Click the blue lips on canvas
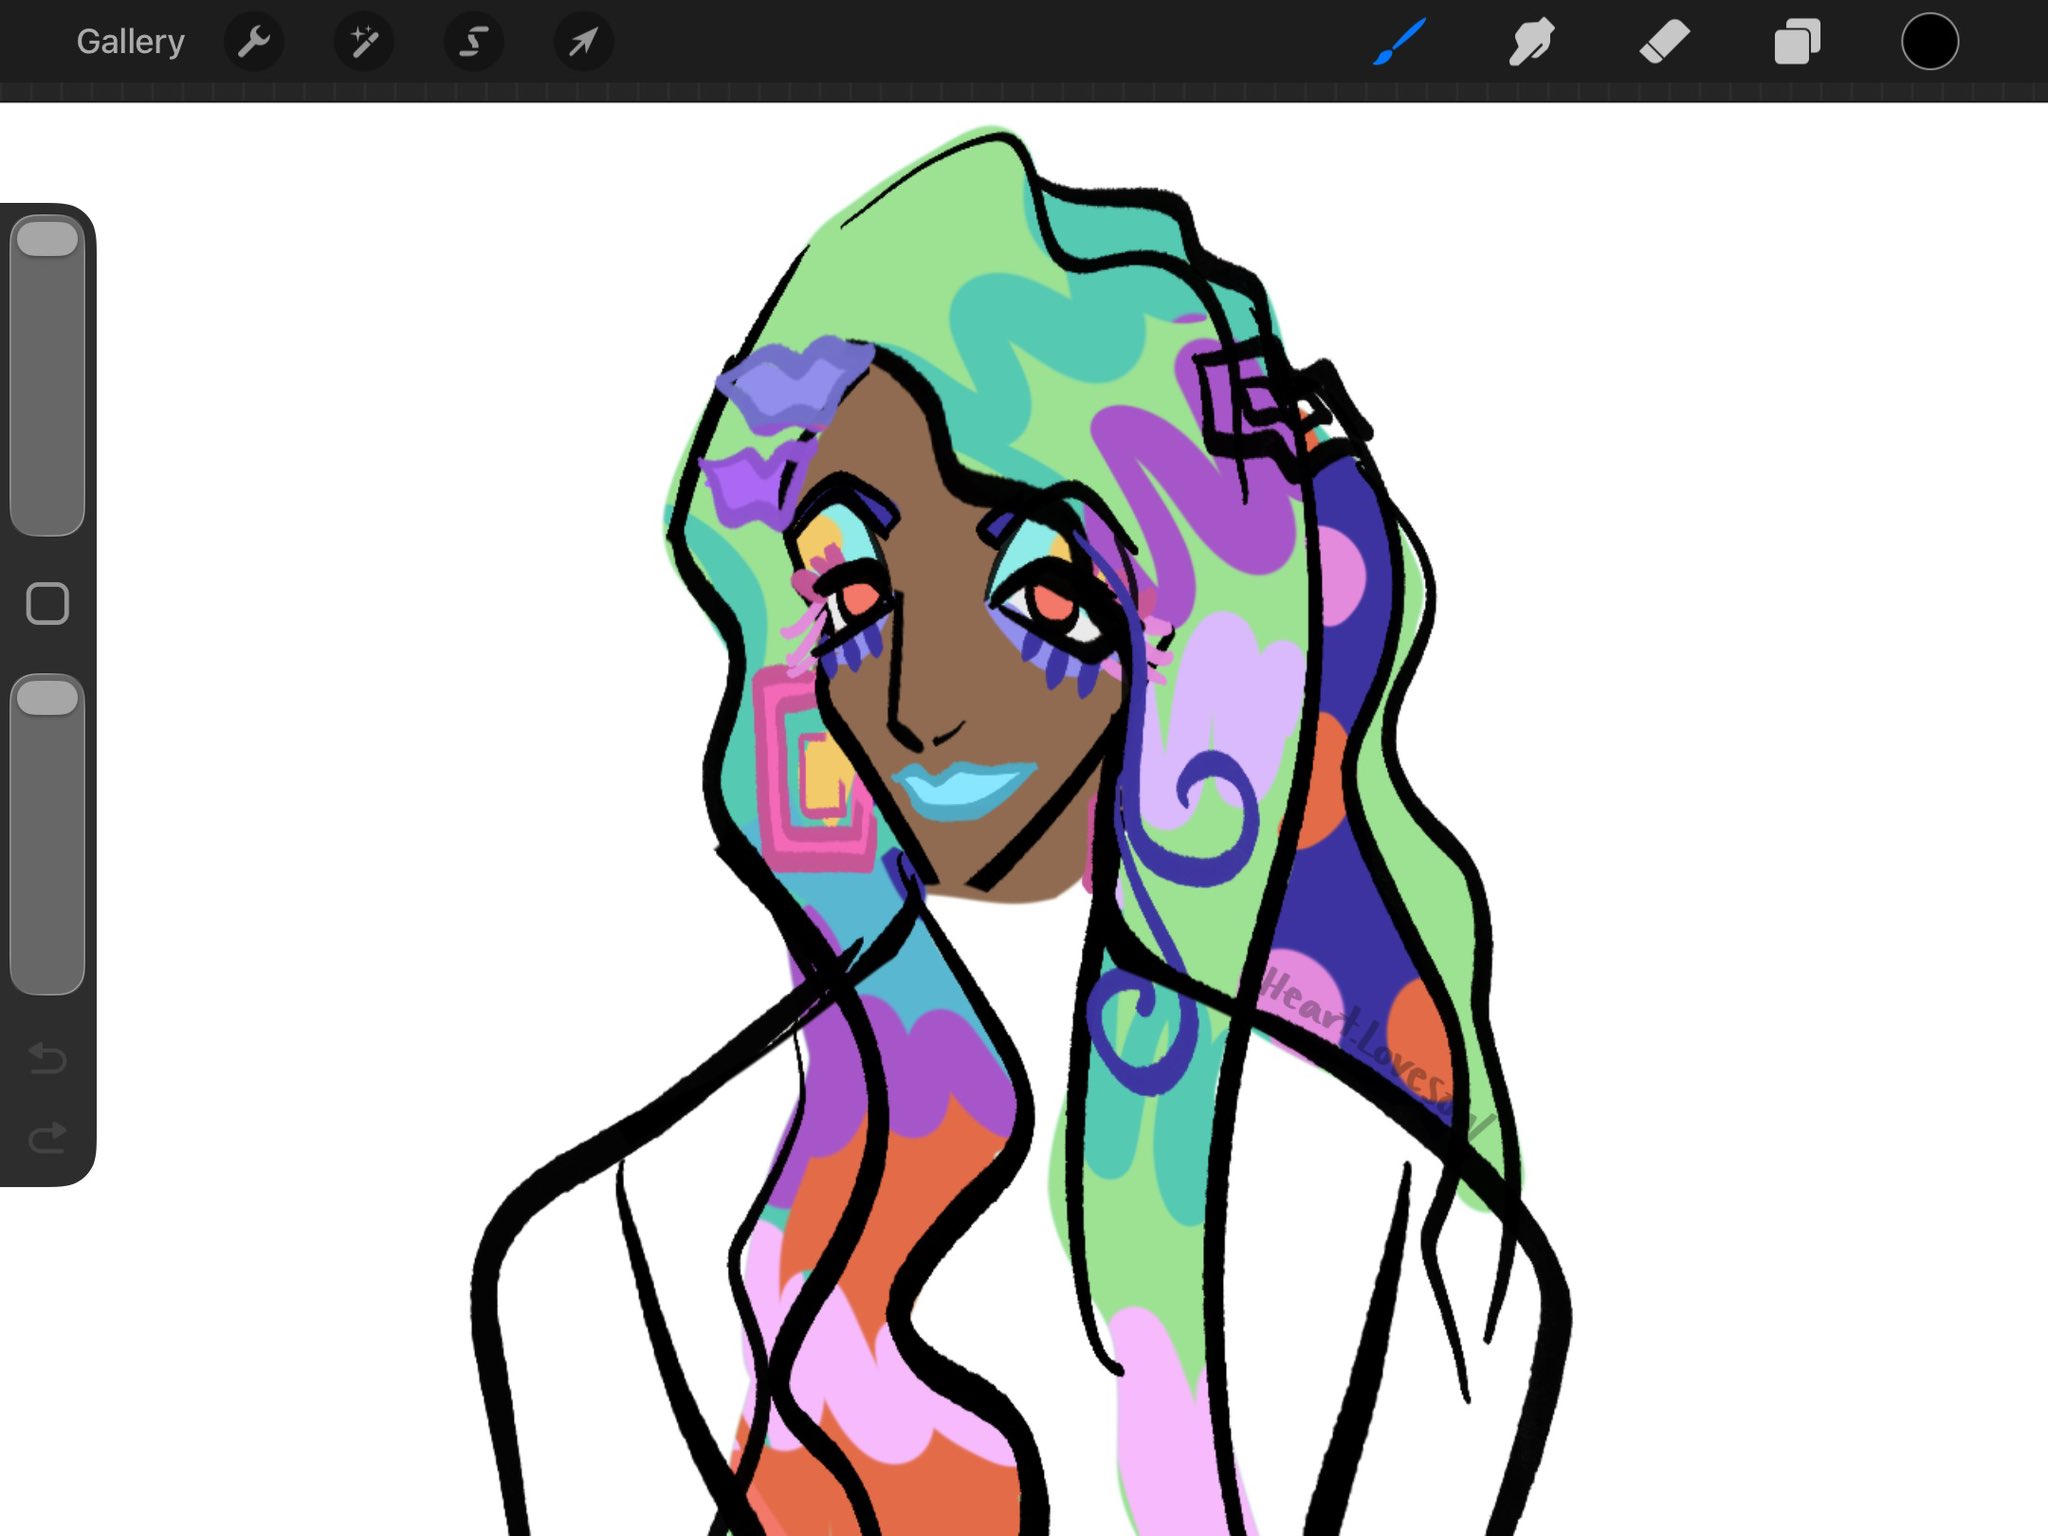This screenshot has width=2048, height=1536. 962,788
